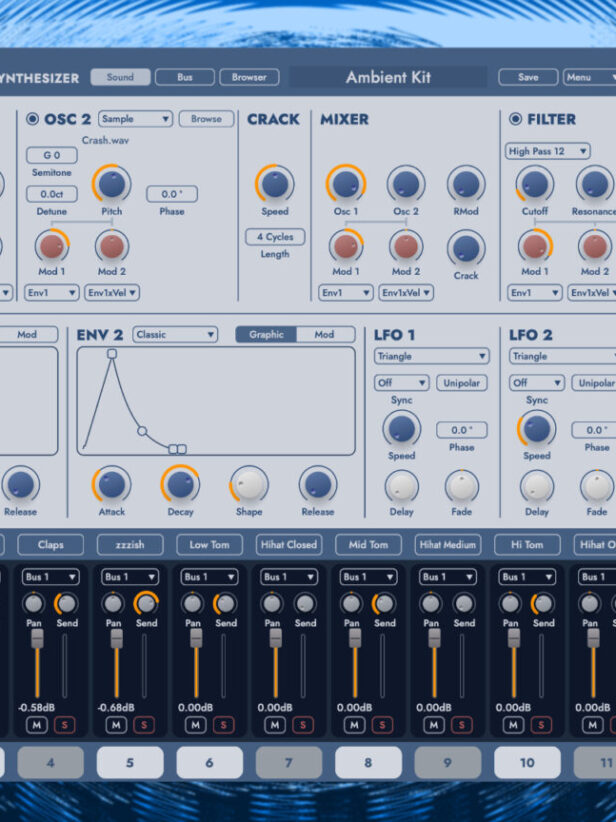Select the Hihat Closed sound slot
616x822 pixels.
click(289, 545)
